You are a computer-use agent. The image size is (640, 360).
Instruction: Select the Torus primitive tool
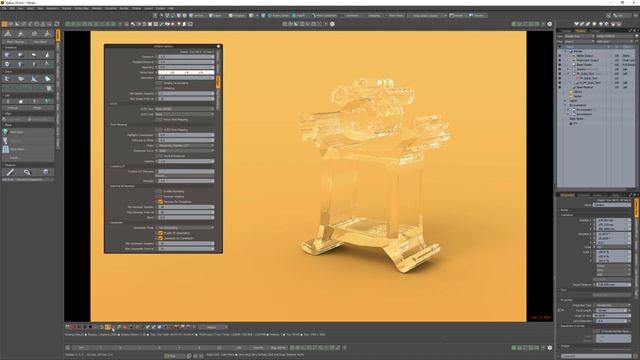(8, 64)
